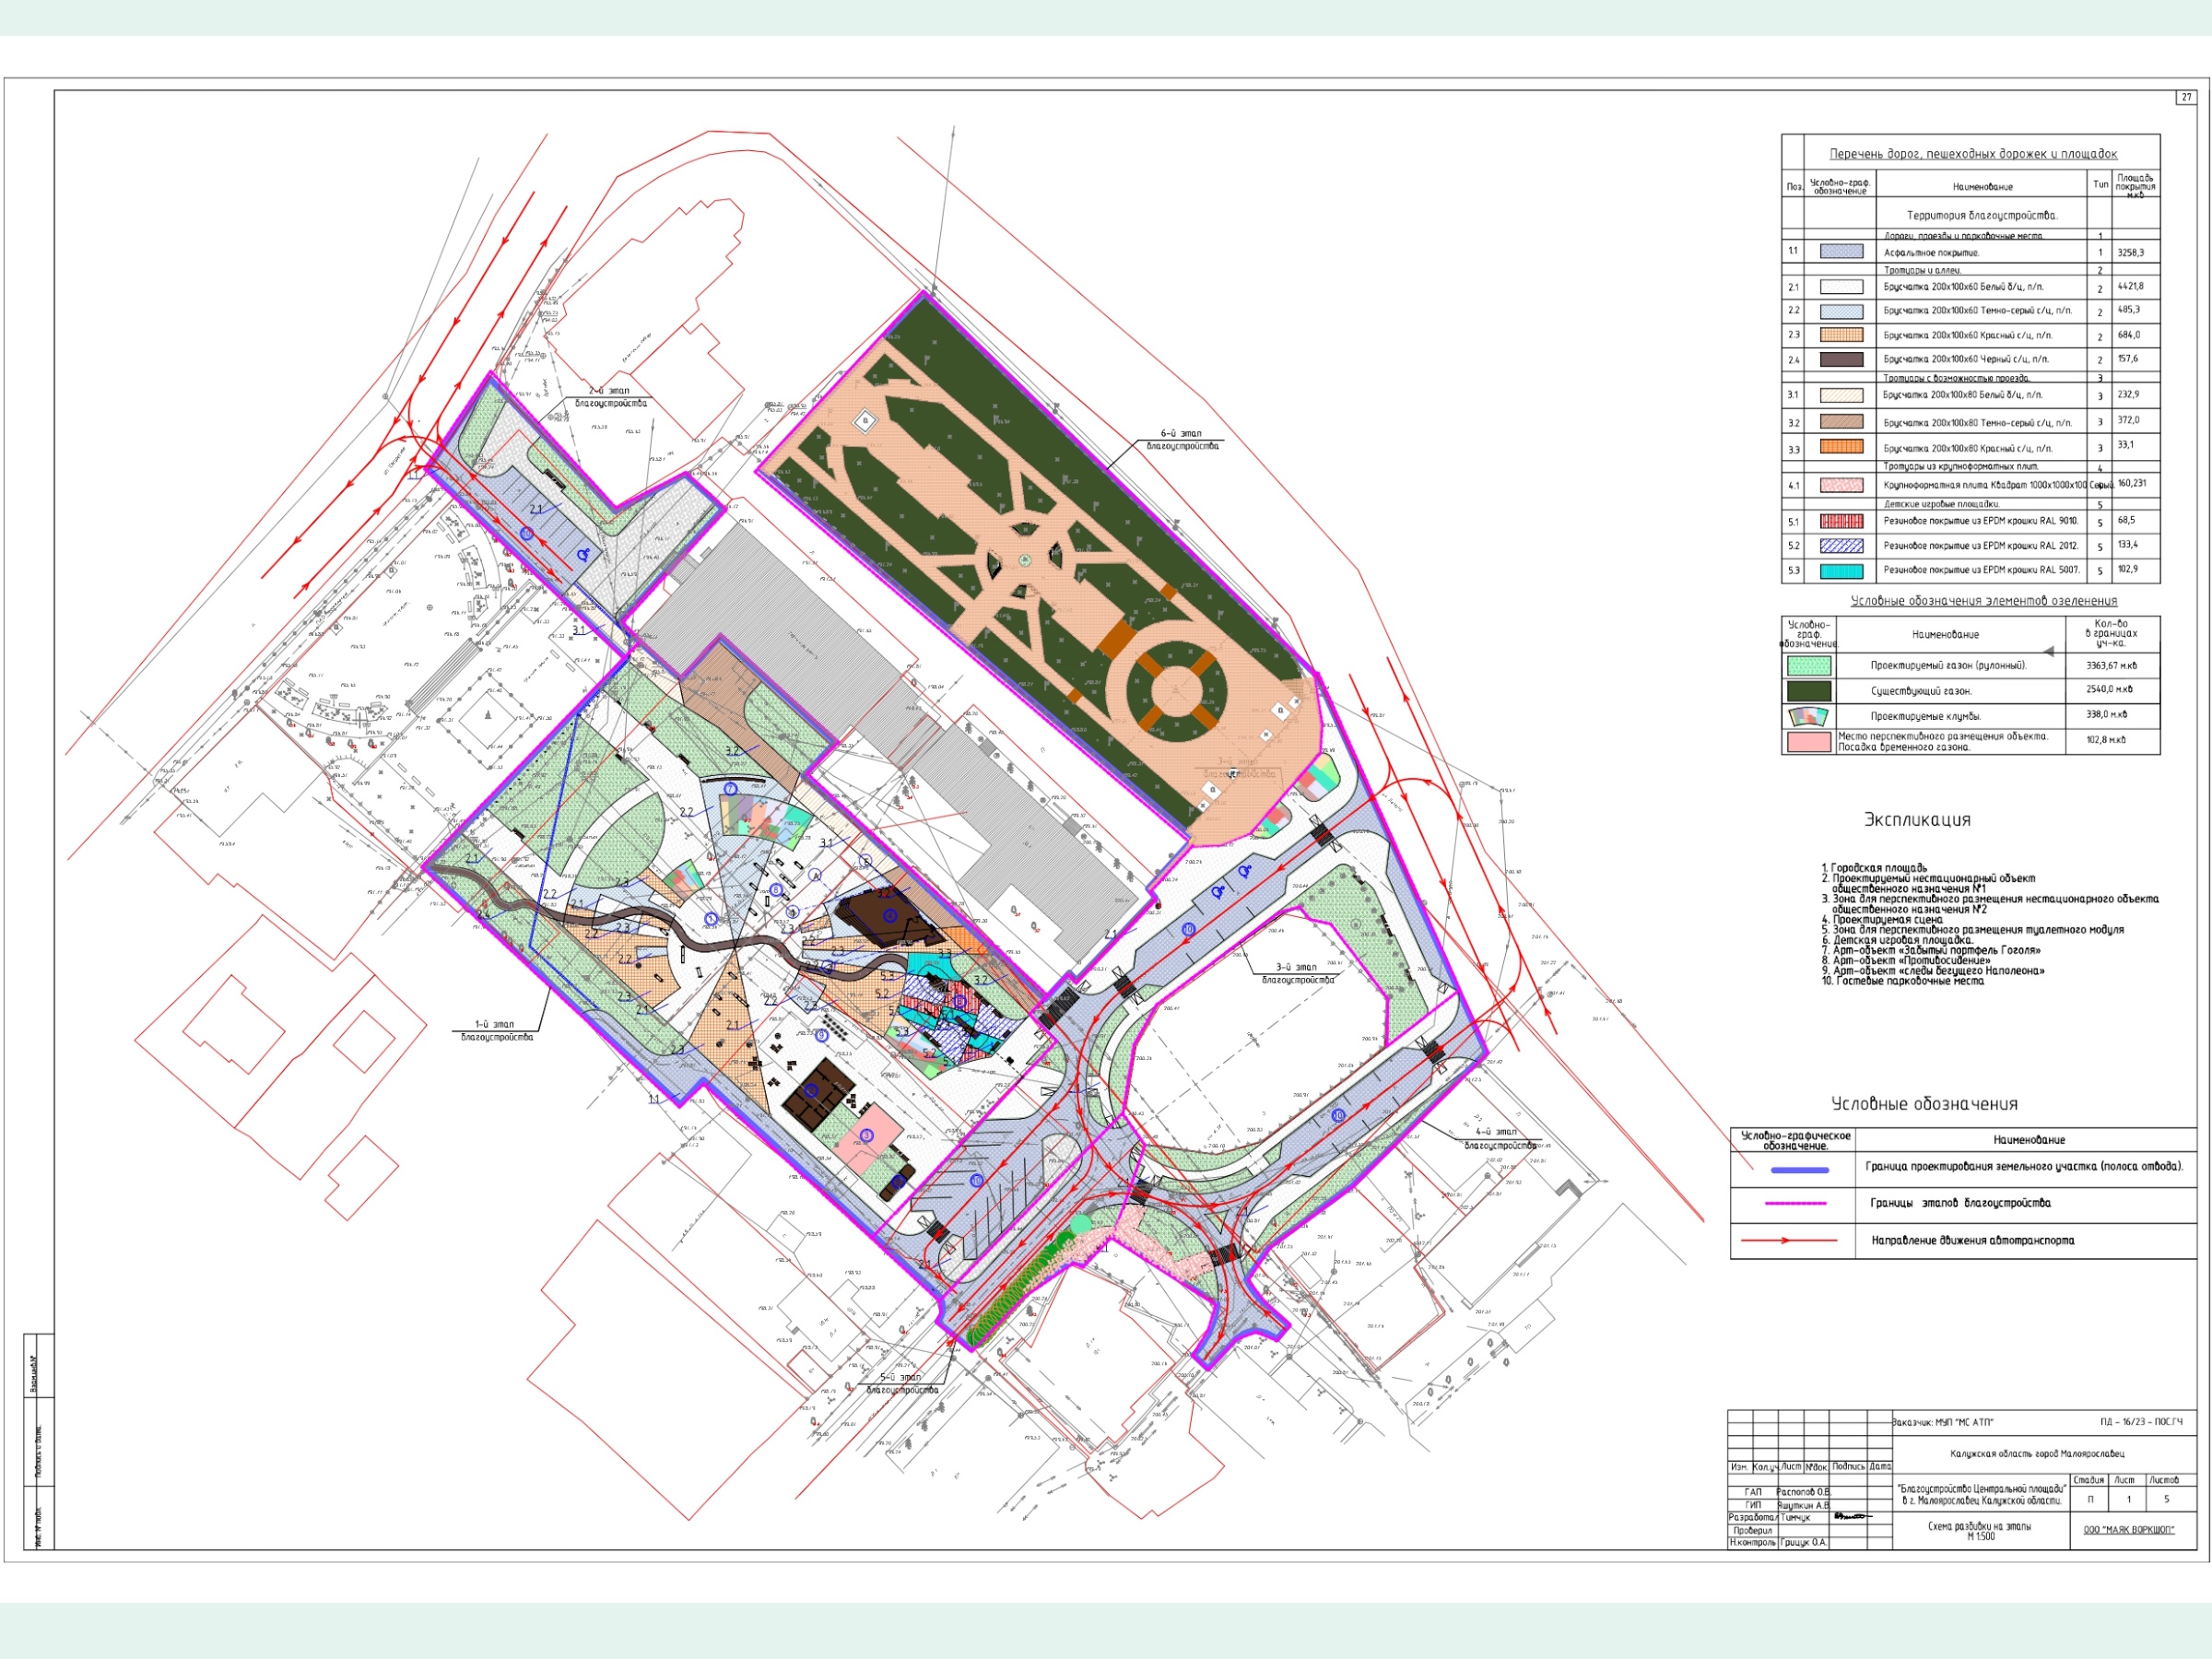
Task: Click the 'Проектируемый газон (рулонный).' label
Action: click(1949, 665)
